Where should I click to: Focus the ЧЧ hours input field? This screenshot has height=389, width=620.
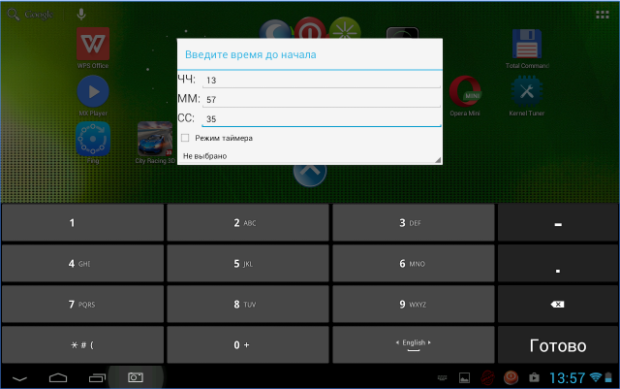(x=321, y=80)
